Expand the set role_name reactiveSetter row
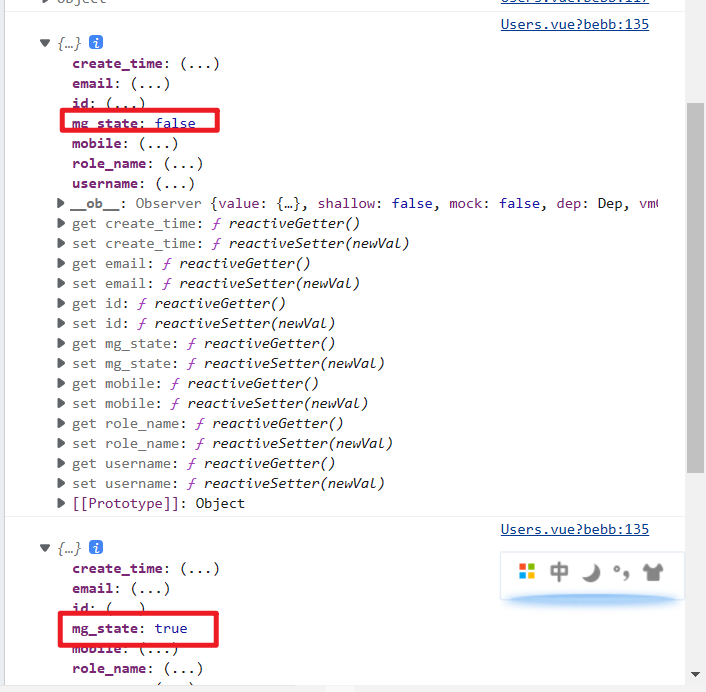Image resolution: width=706 pixels, height=692 pixels. pyautogui.click(x=61, y=443)
